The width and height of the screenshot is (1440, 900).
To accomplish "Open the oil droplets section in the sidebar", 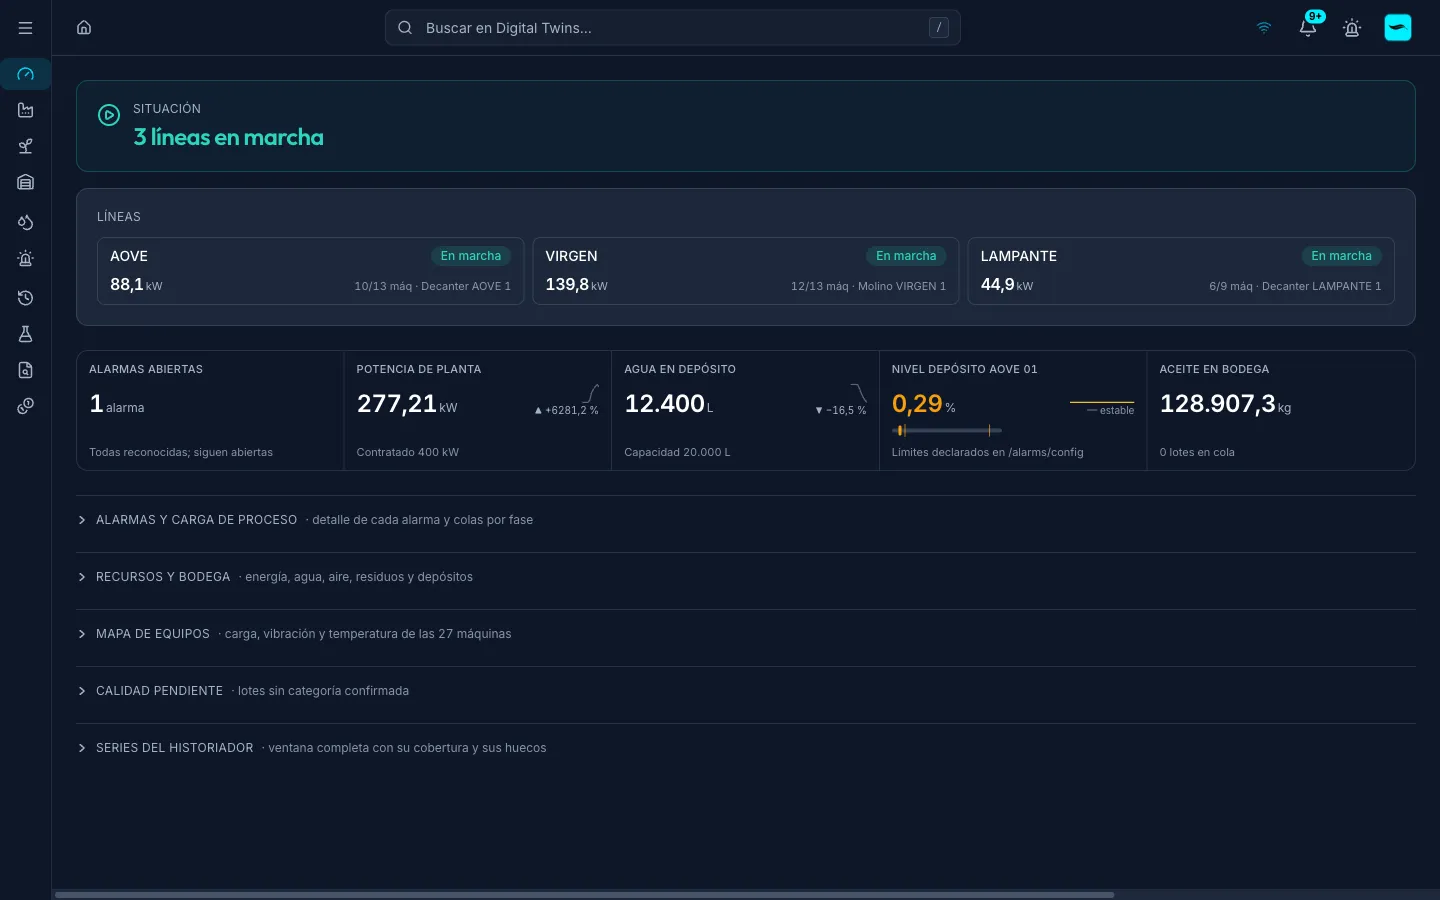I will click(x=26, y=222).
